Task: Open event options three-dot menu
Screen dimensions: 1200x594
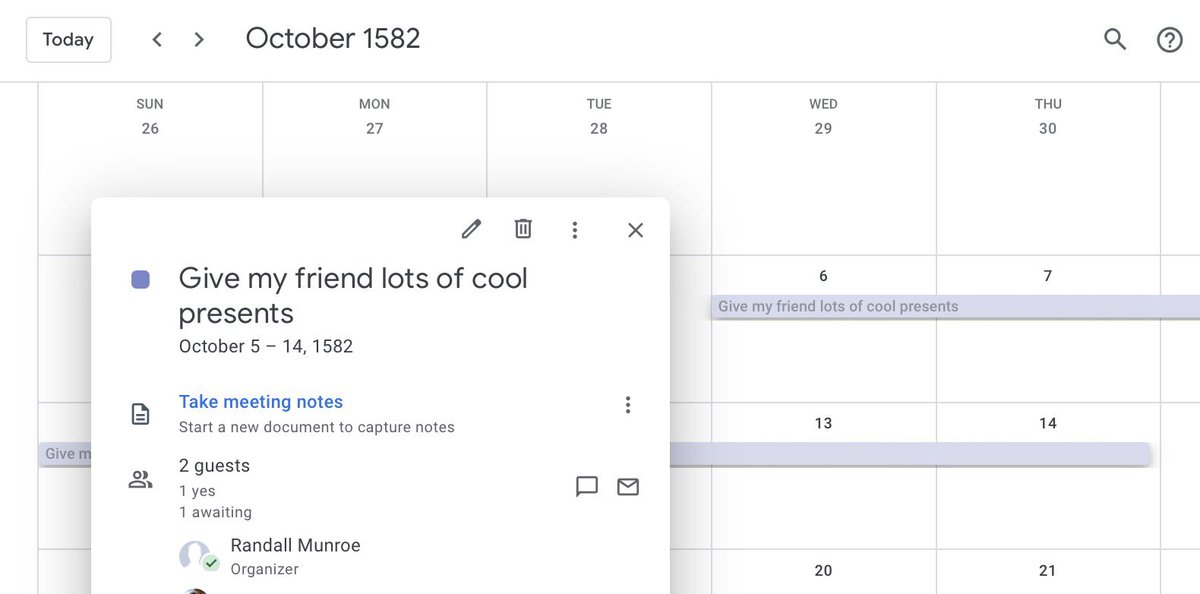Action: [x=575, y=230]
